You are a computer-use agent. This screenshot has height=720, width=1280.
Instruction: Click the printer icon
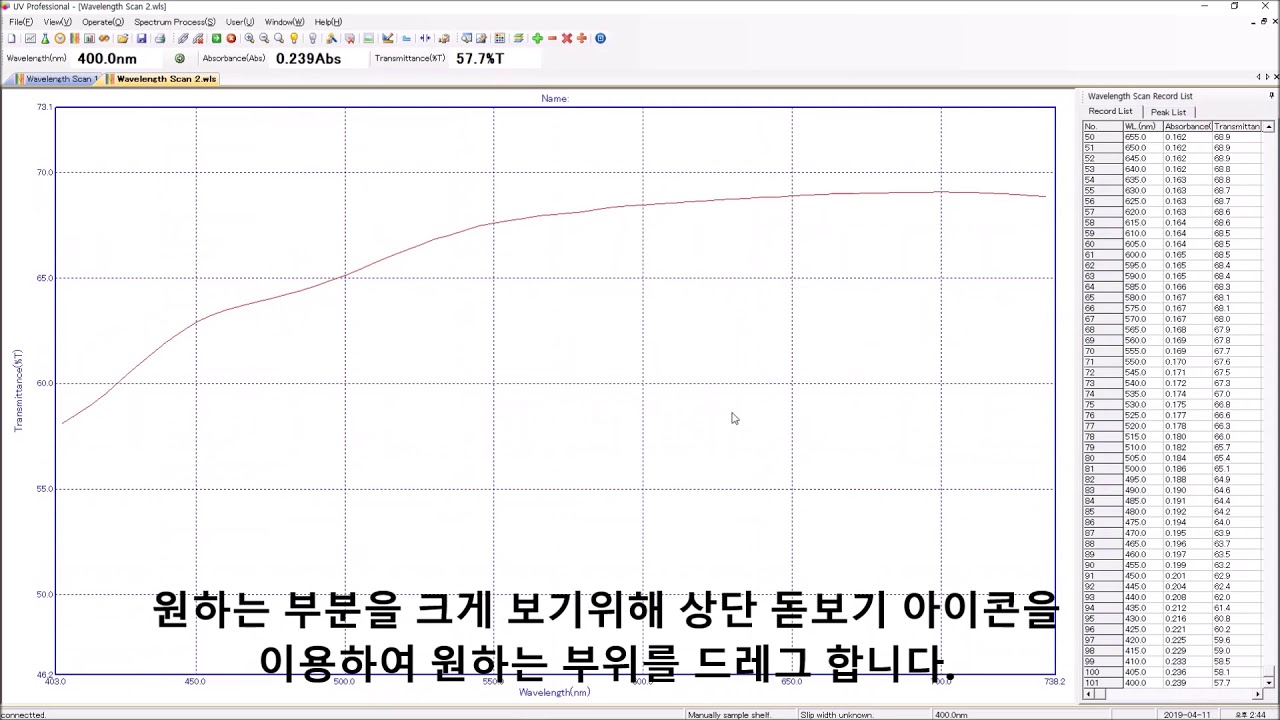point(159,38)
